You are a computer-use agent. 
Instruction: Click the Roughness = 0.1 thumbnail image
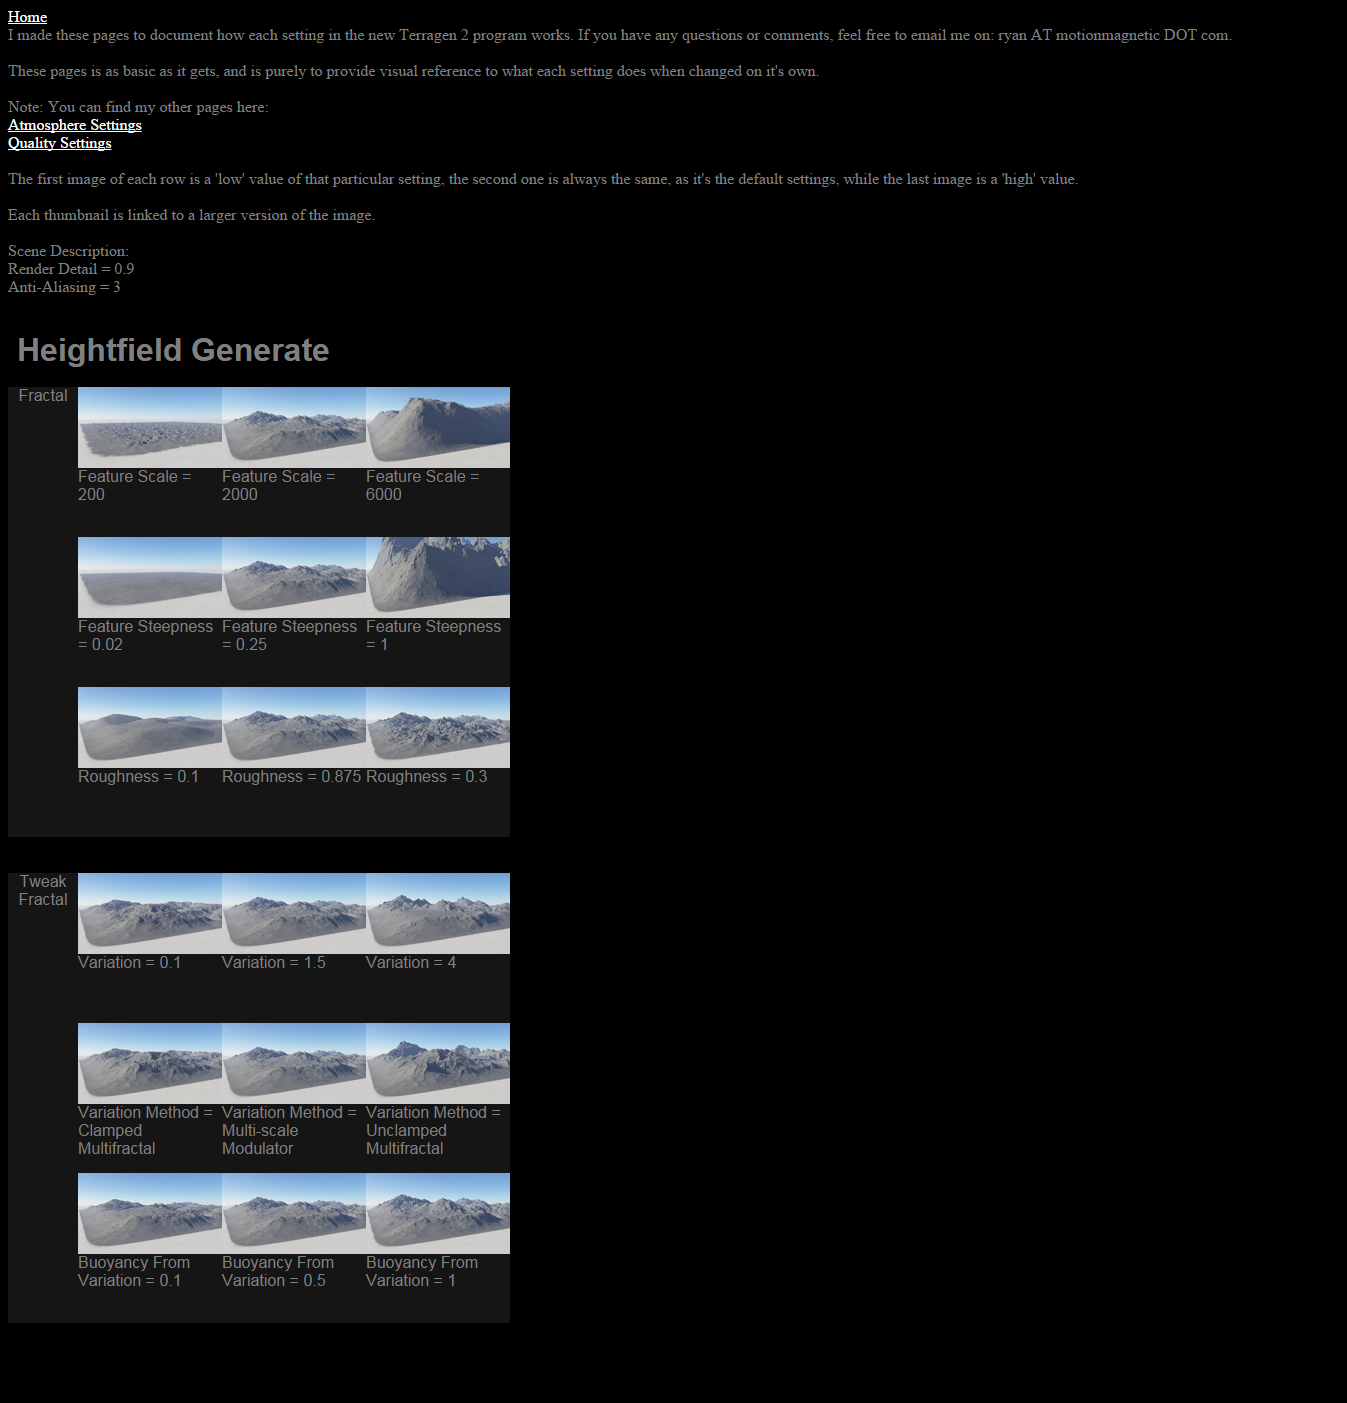[150, 727]
